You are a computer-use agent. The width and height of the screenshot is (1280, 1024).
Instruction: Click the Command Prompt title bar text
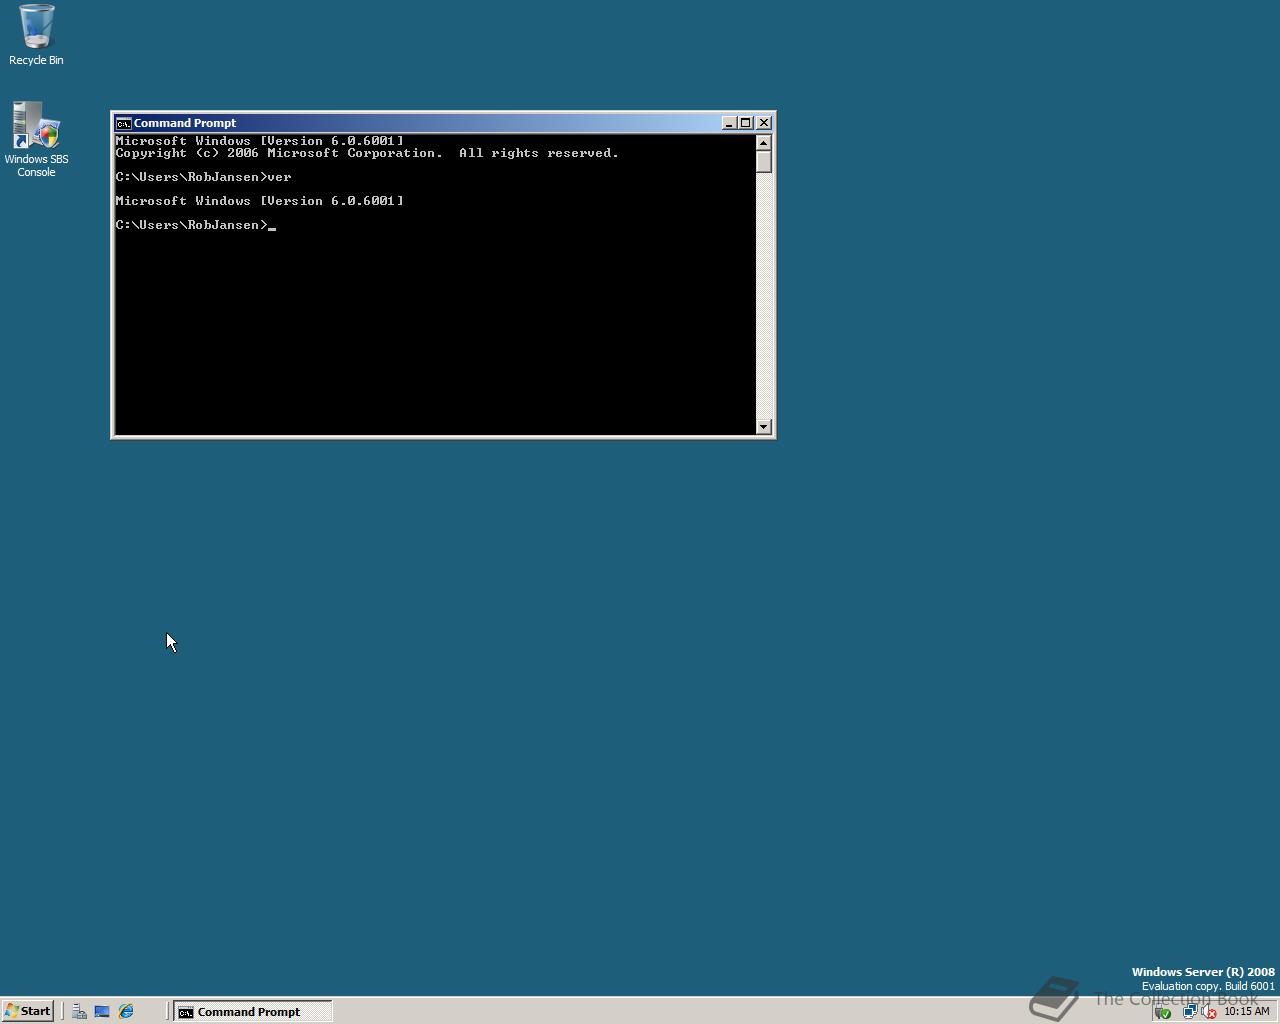[185, 123]
